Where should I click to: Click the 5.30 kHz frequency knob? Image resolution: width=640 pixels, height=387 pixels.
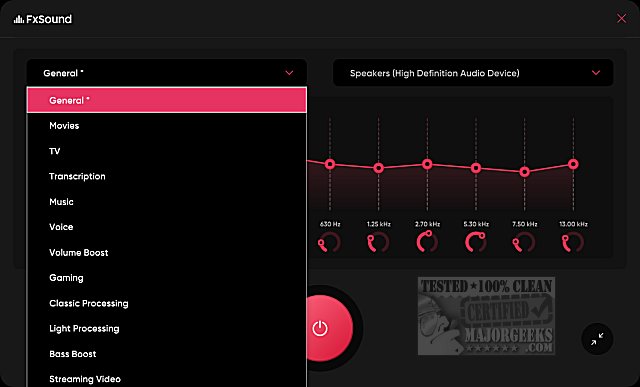tap(476, 242)
